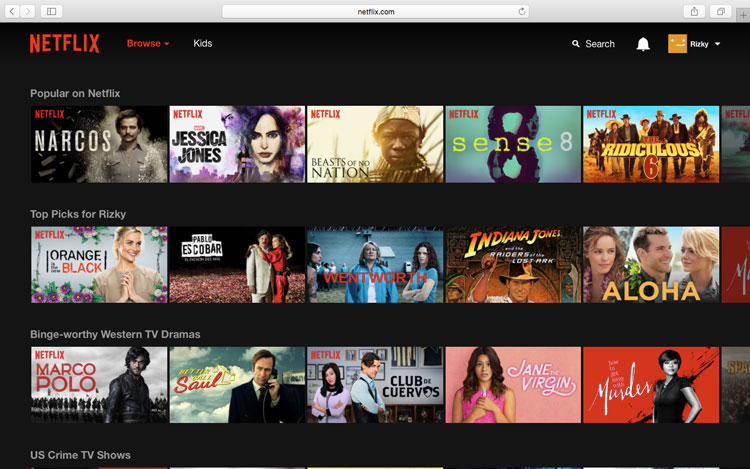Reload the page in the address bar
Image resolution: width=750 pixels, height=469 pixels.
(x=522, y=11)
